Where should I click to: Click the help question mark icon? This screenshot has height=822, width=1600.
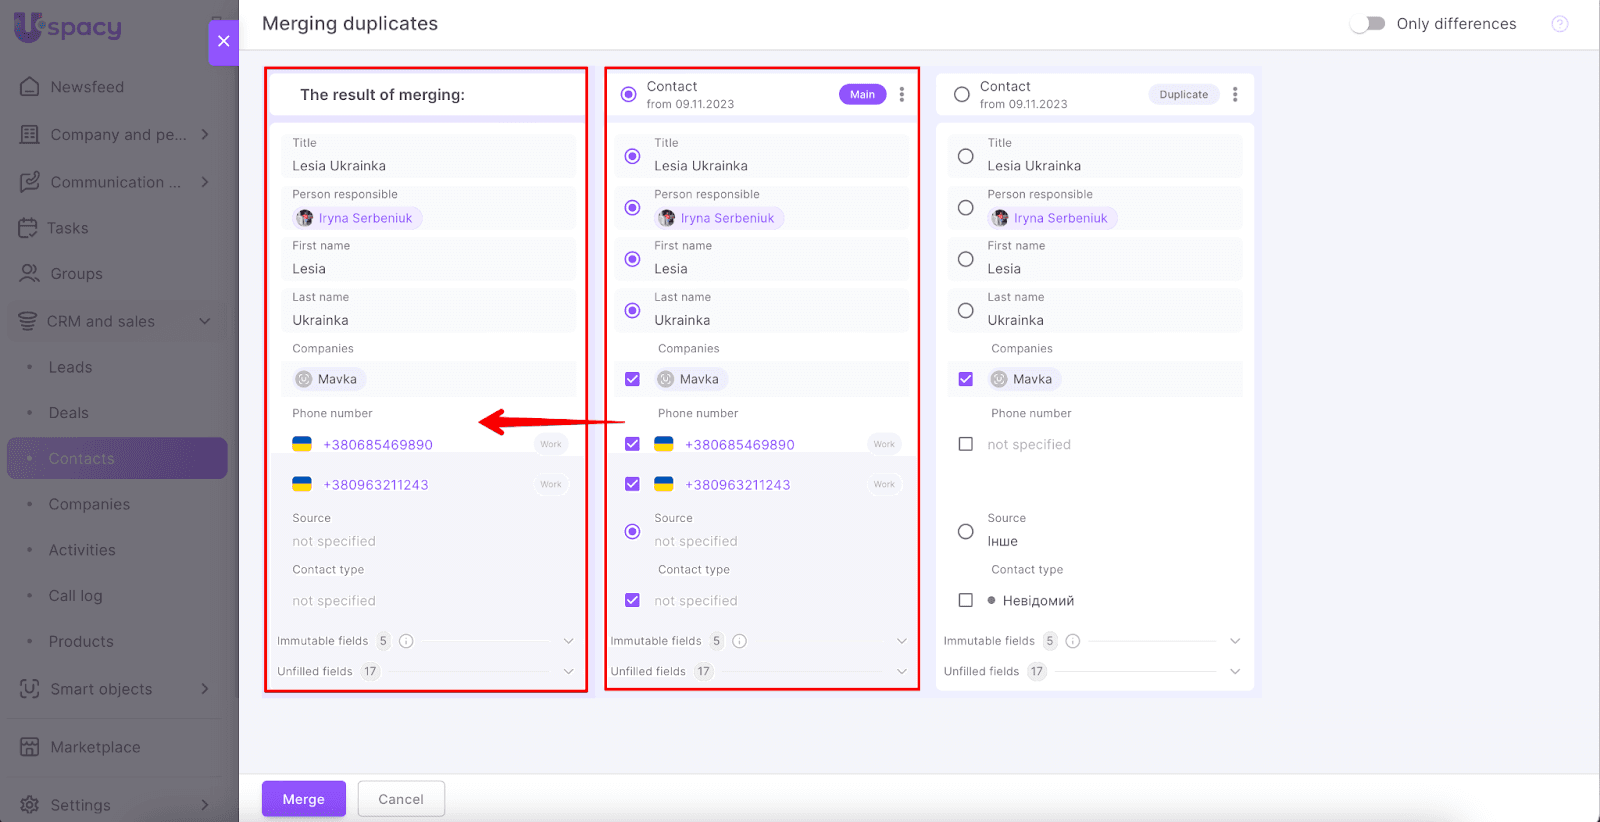coord(1559,24)
